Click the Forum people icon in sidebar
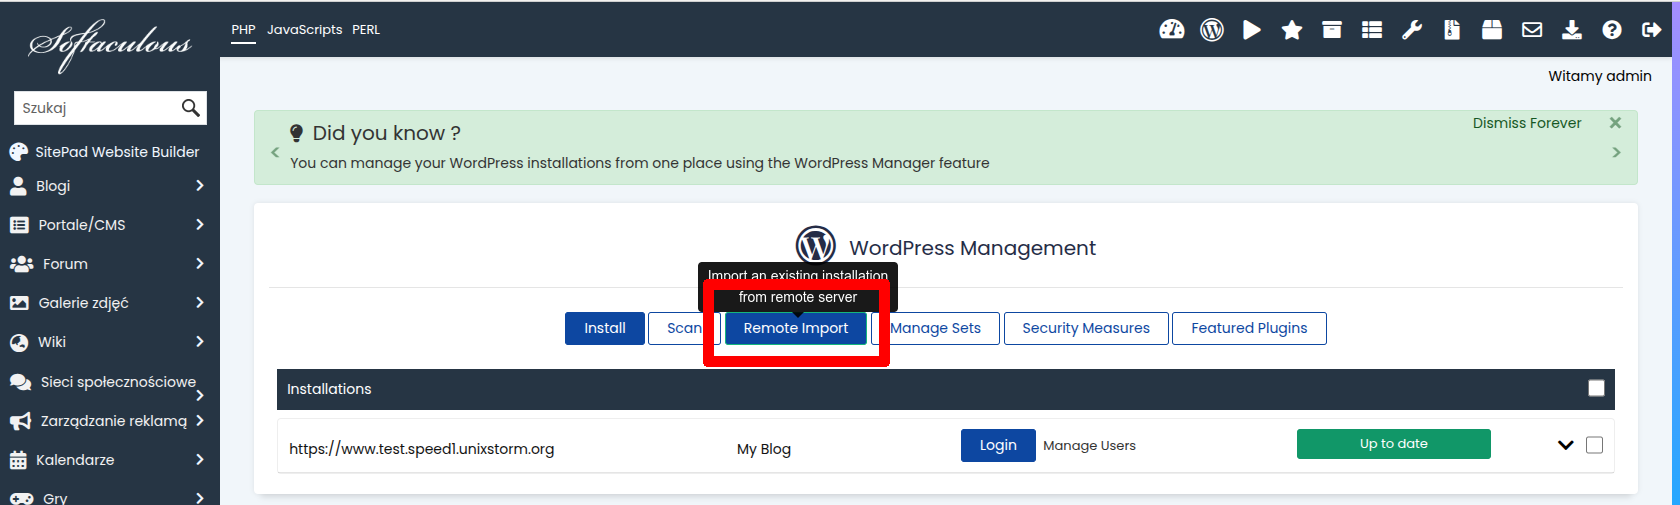1680x505 pixels. [21, 264]
